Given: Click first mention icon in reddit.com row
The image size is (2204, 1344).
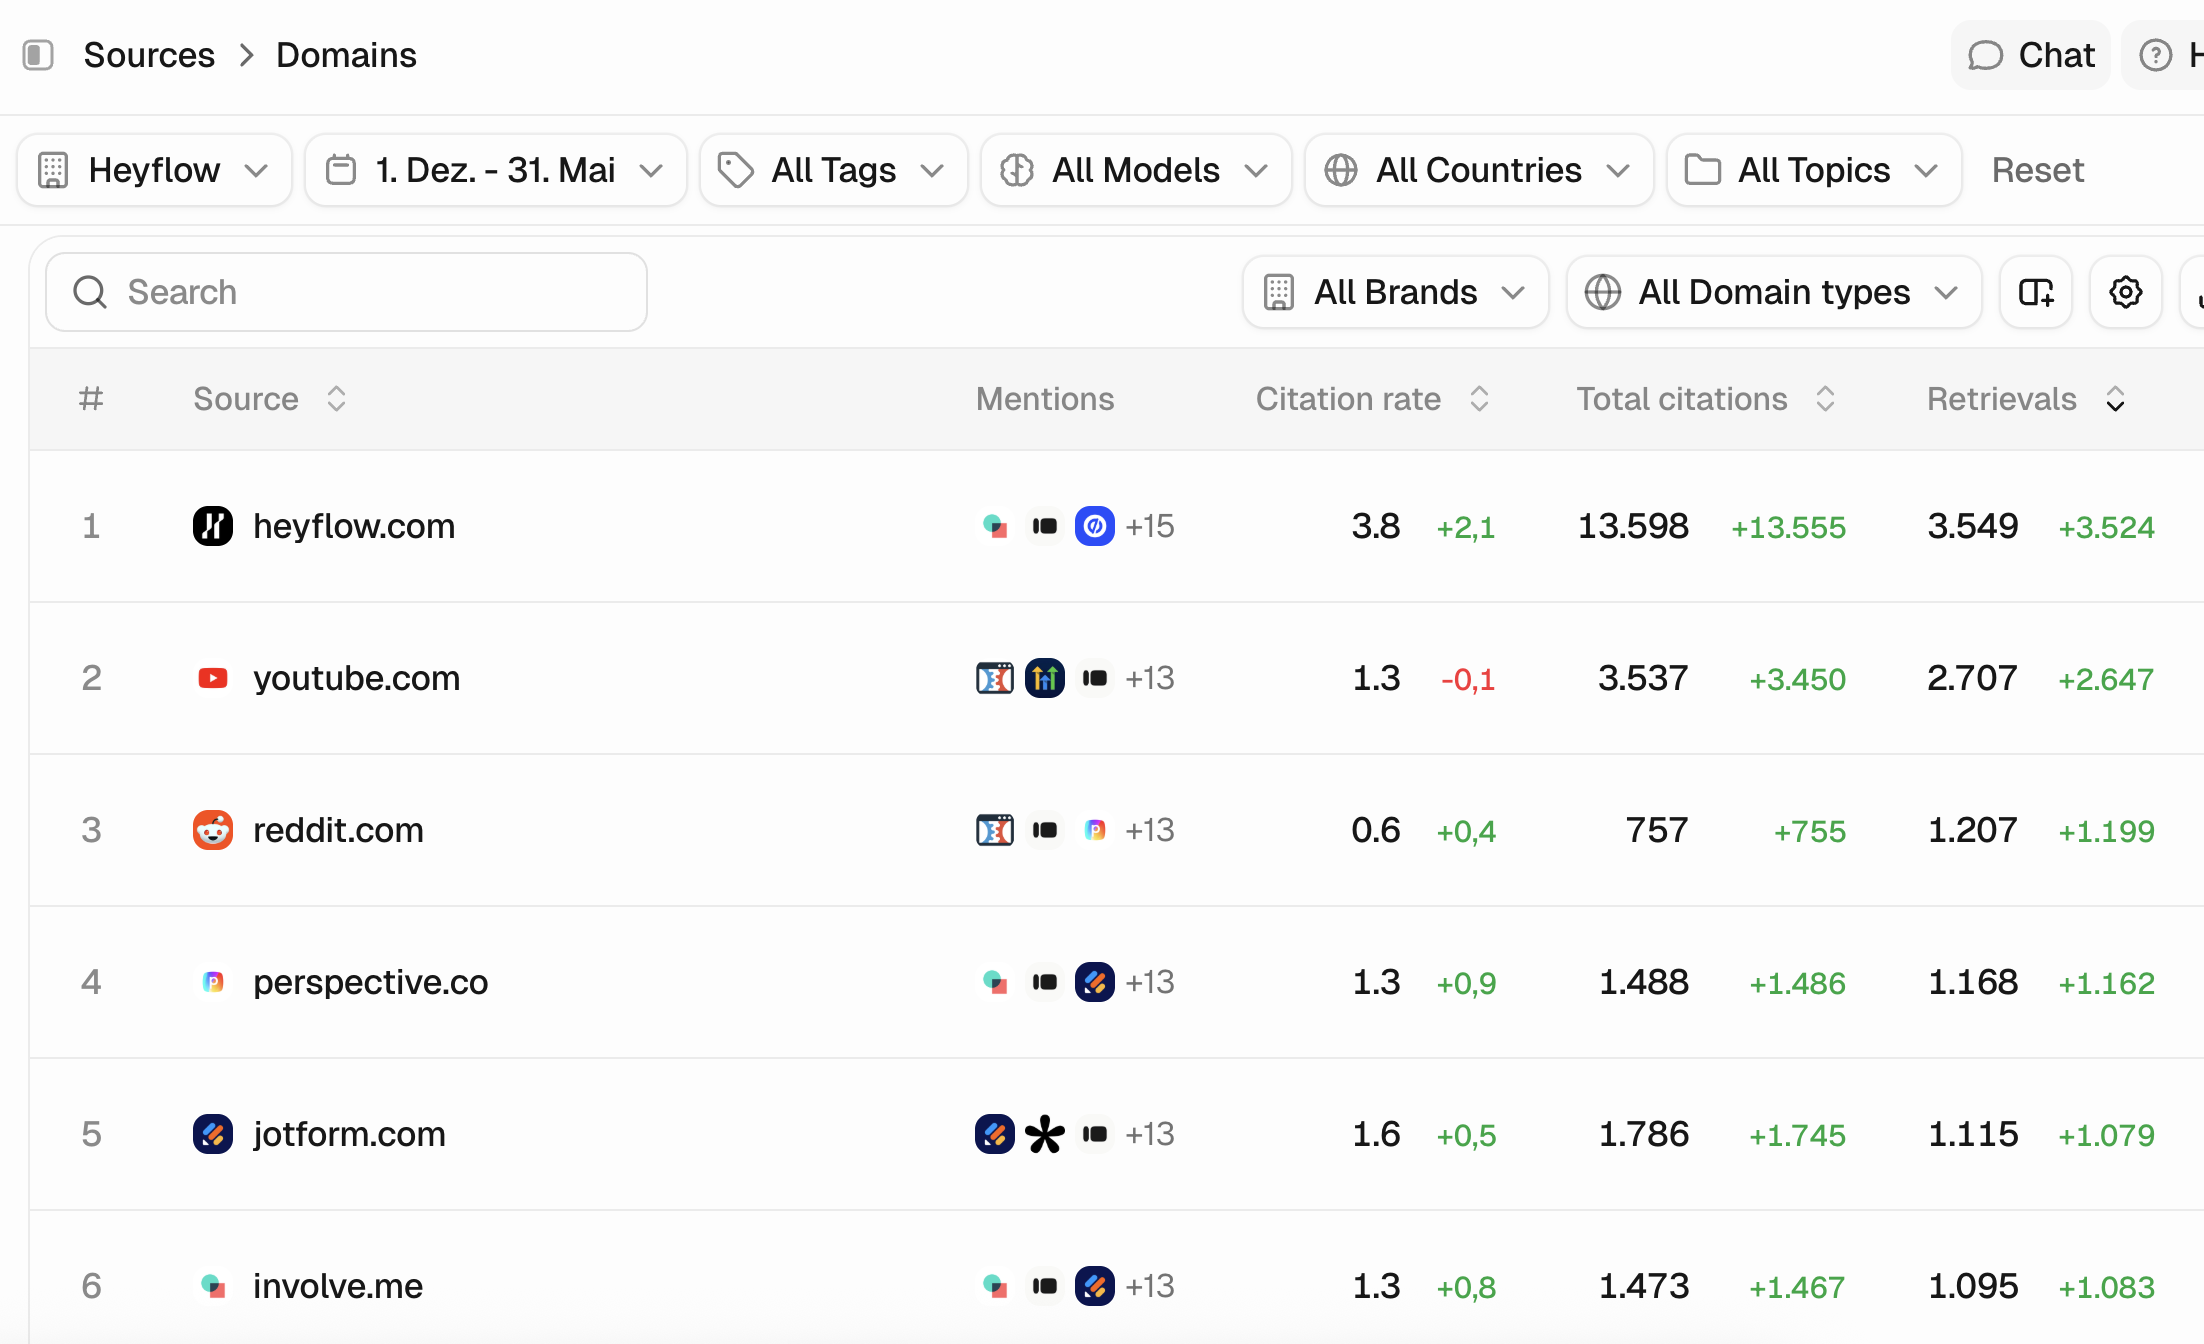Looking at the screenshot, I should [x=995, y=830].
